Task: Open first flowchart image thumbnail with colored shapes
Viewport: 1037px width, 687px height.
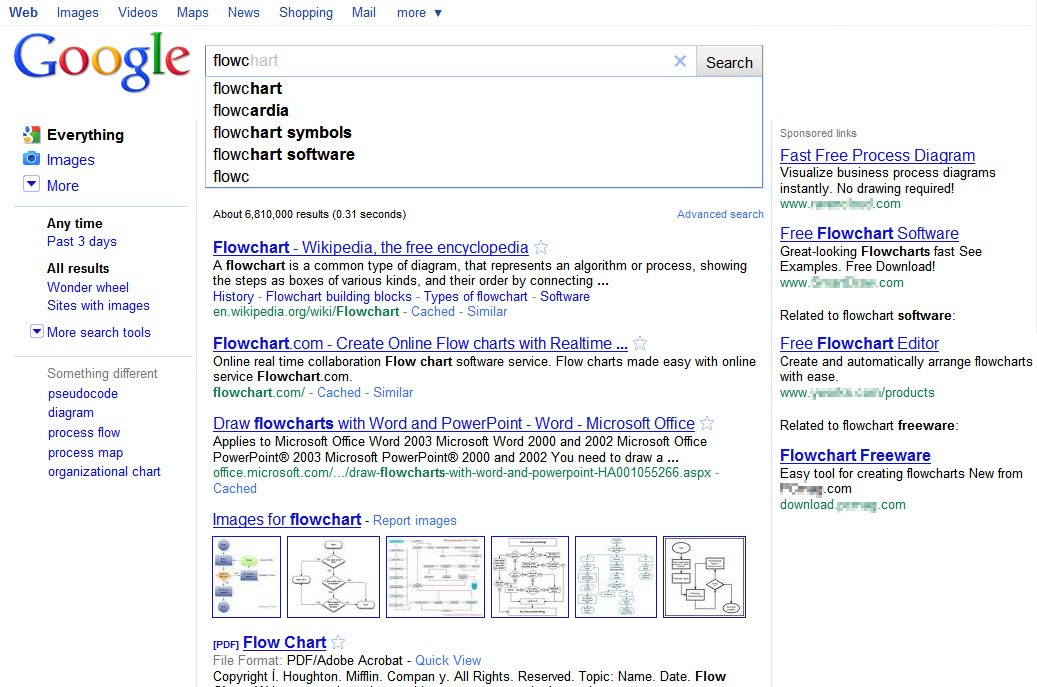Action: (x=246, y=577)
